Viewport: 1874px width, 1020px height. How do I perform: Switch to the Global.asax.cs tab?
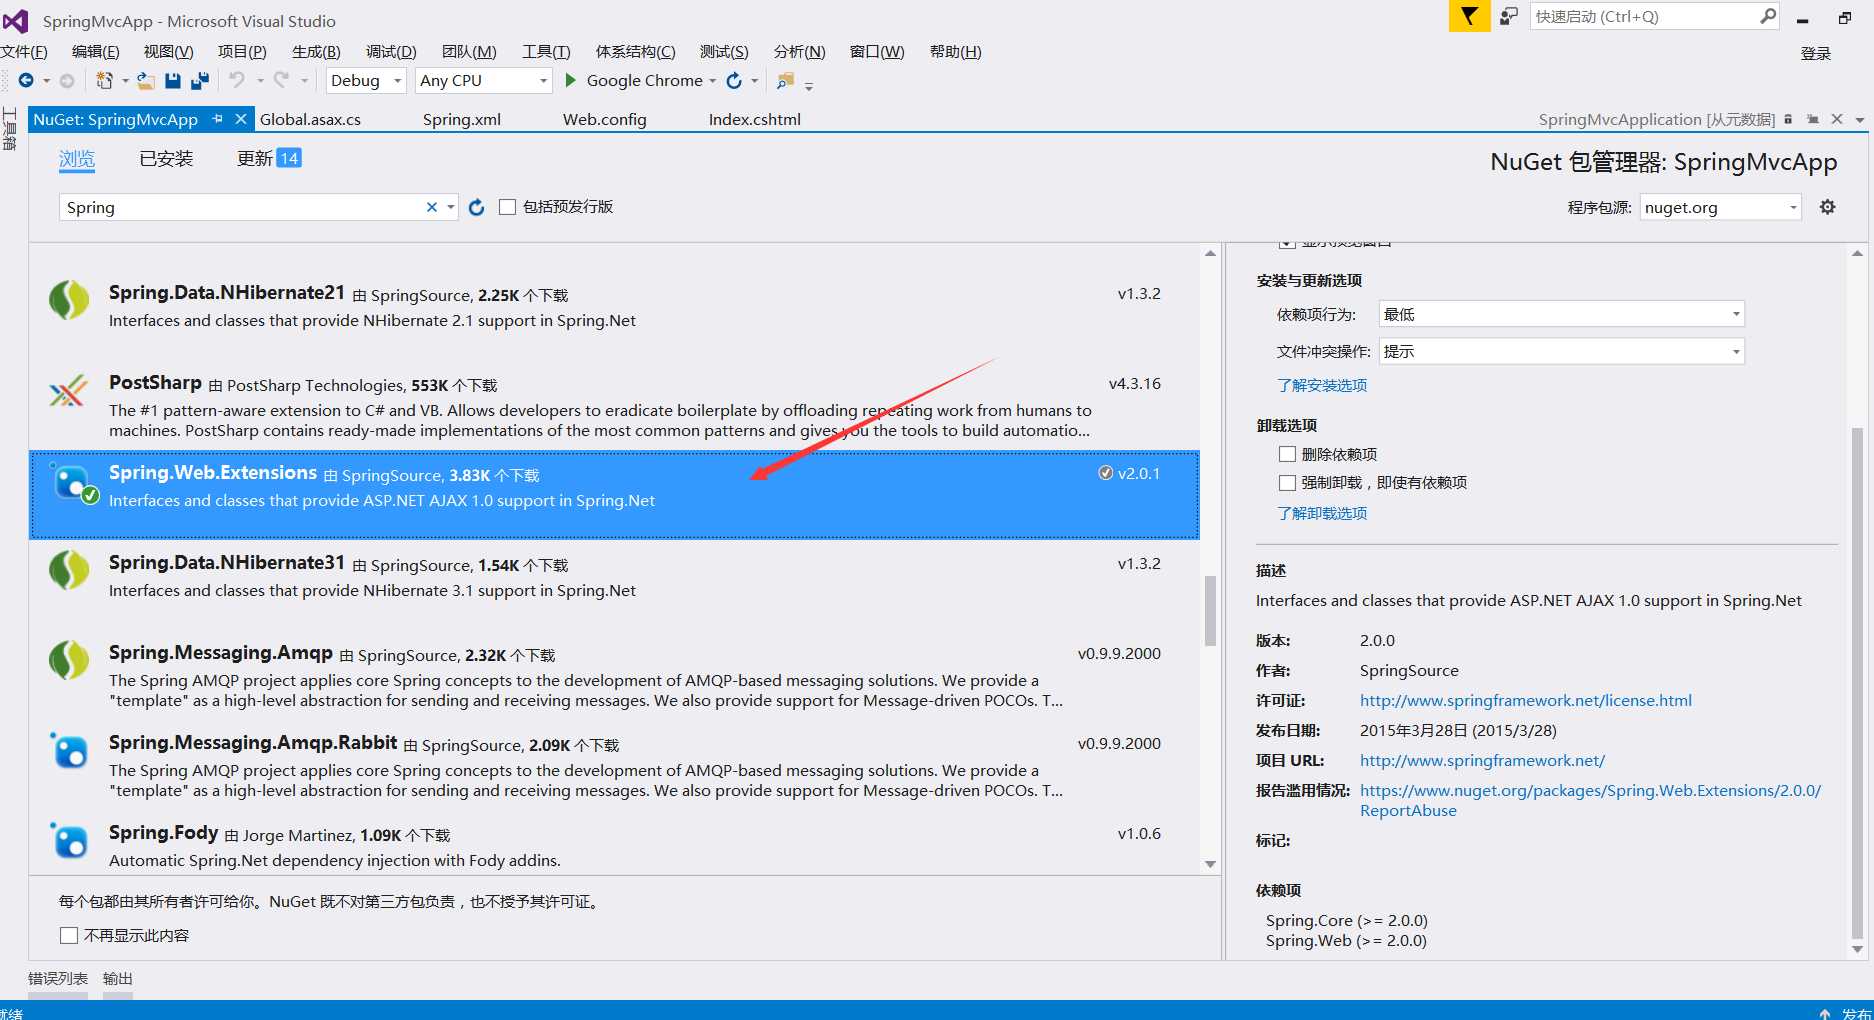[x=310, y=119]
